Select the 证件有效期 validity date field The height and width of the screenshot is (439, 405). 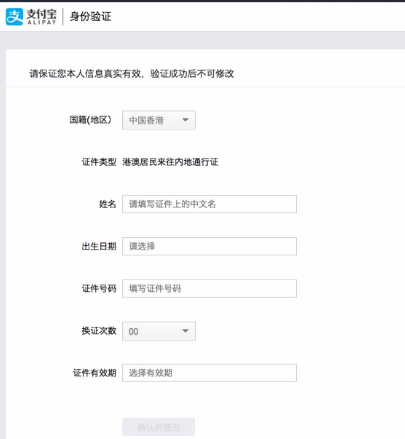tap(209, 373)
